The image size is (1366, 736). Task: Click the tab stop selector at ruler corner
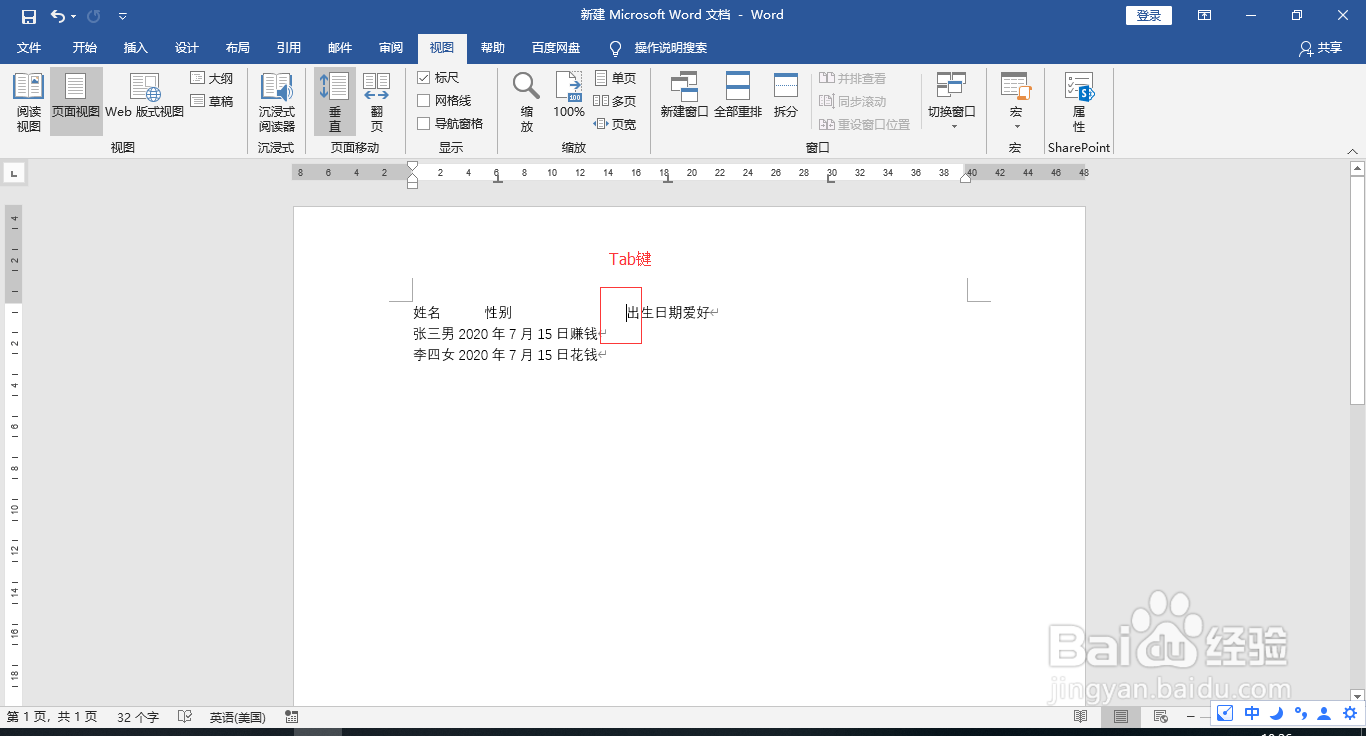14,173
